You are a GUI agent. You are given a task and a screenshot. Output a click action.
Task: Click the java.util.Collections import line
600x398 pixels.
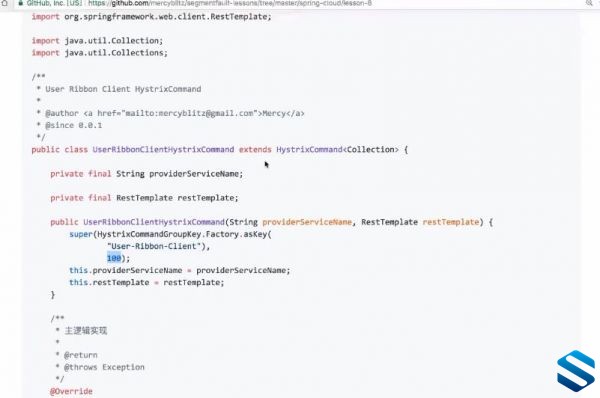[x=99, y=53]
